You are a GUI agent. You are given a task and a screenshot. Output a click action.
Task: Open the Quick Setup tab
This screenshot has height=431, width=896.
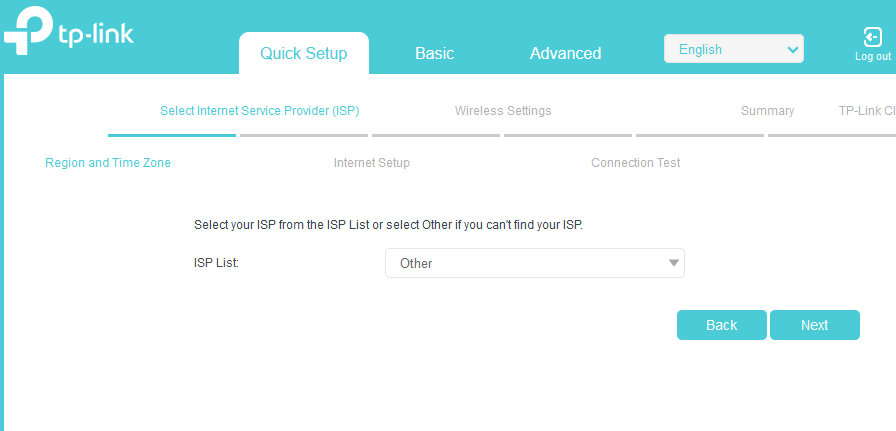tap(304, 54)
